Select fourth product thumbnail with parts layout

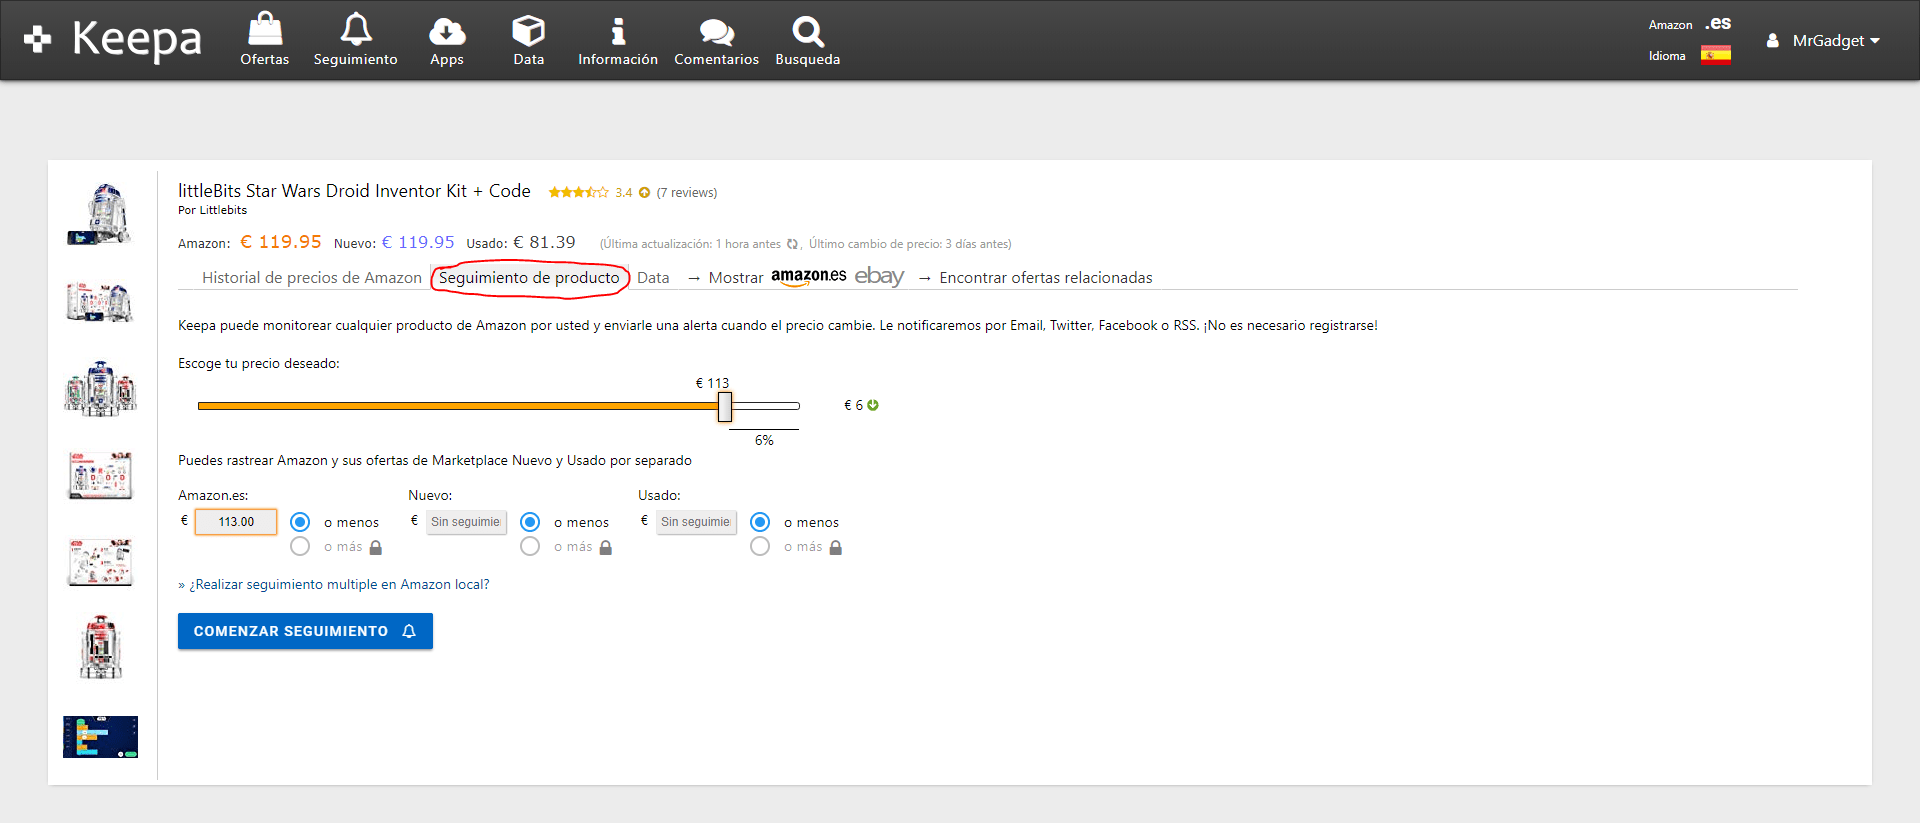pyautogui.click(x=100, y=476)
